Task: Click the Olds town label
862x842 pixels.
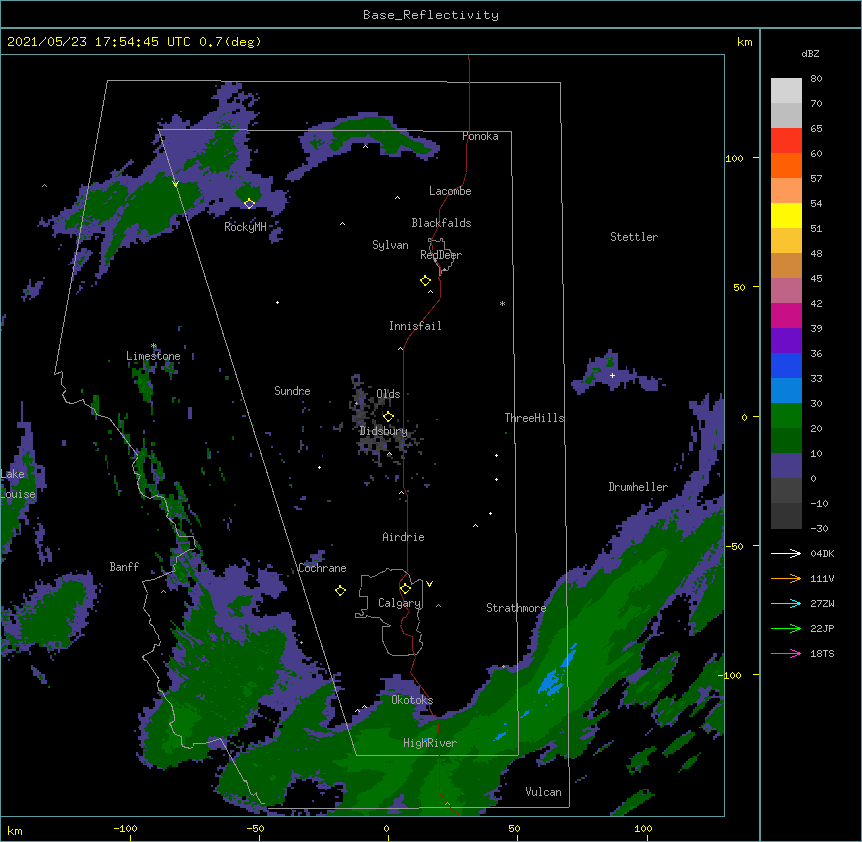Action: pos(388,394)
